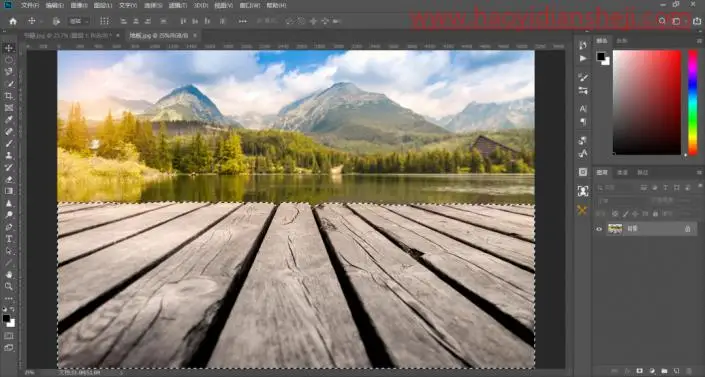705x377 pixels.
Task: Open the 文件 (File) menu
Action: tap(30, 5)
